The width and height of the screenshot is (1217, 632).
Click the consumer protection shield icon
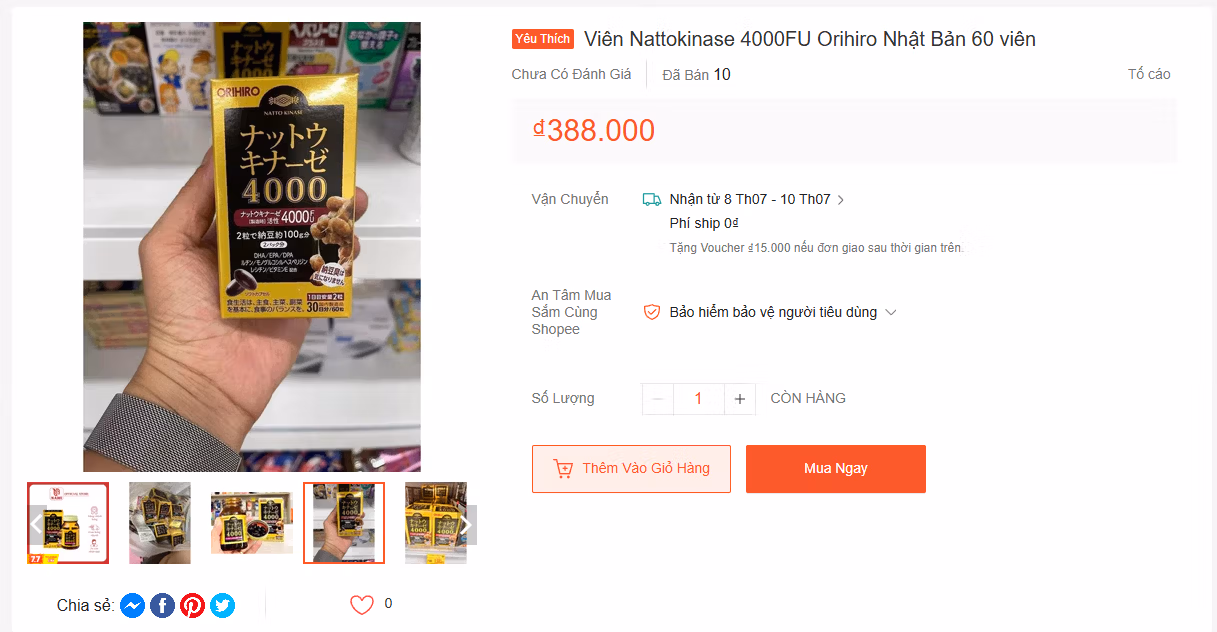652,312
